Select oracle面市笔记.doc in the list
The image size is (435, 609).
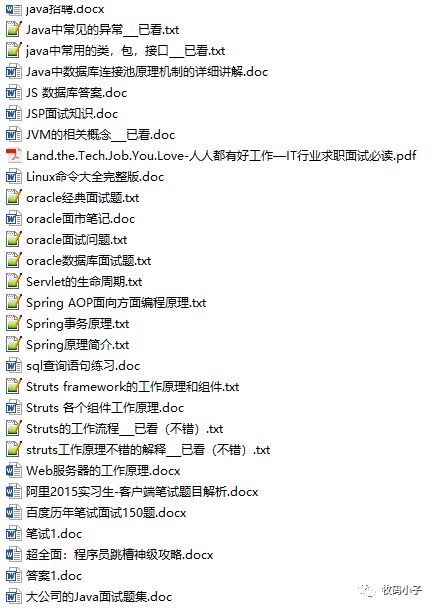pos(80,219)
